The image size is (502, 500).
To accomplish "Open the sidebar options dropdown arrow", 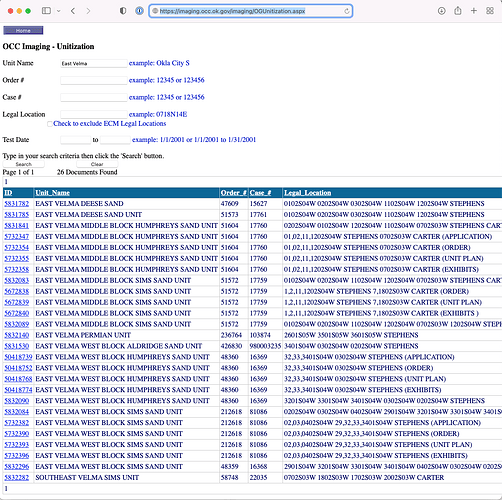I will coord(59,11).
